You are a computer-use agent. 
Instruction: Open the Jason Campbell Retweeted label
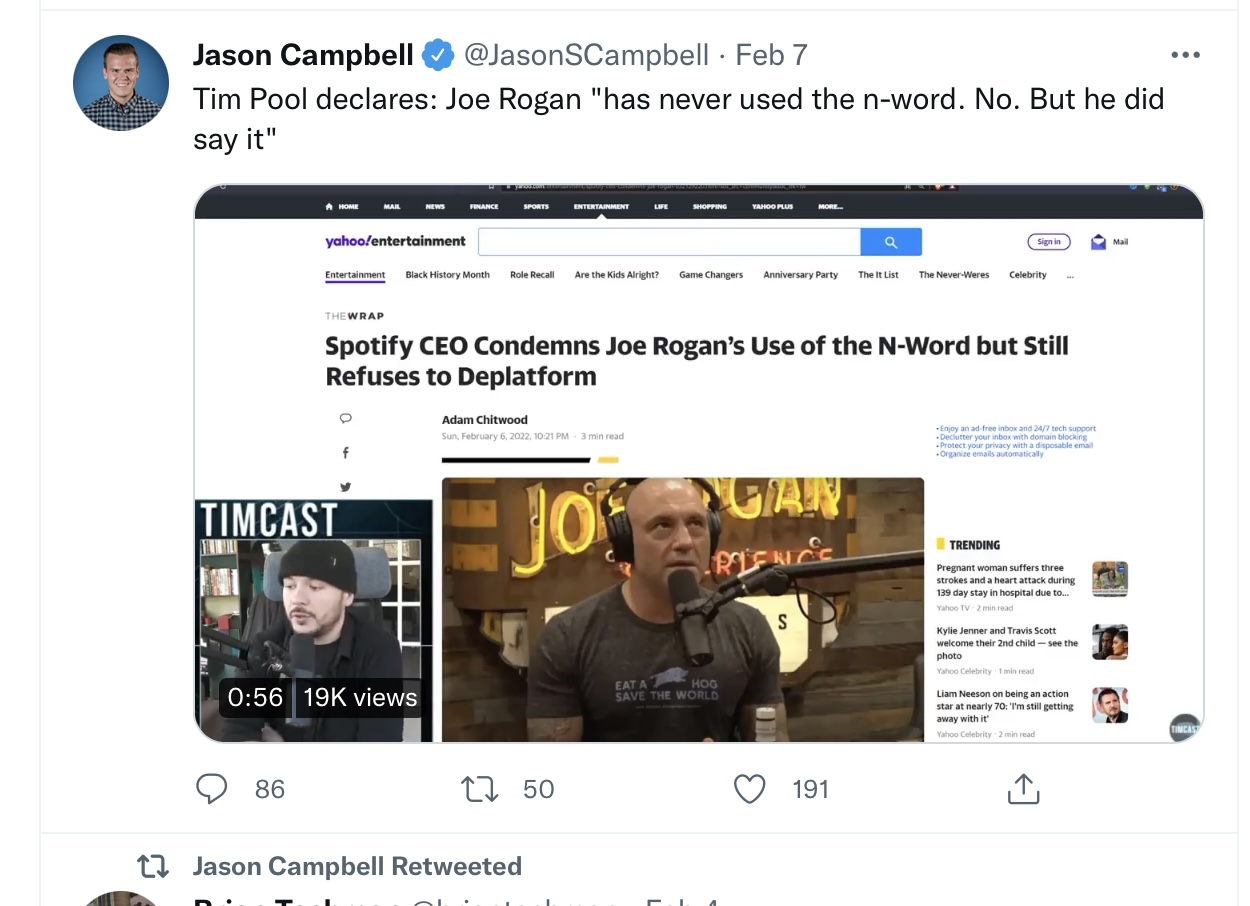coord(357,866)
